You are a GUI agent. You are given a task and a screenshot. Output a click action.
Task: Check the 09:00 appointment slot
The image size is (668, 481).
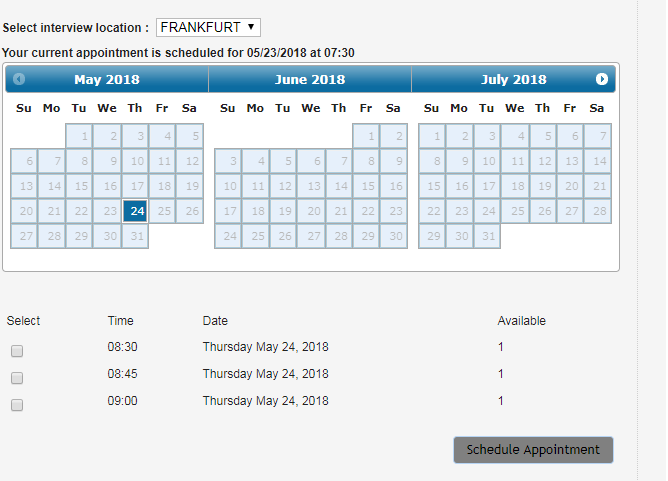(x=17, y=405)
